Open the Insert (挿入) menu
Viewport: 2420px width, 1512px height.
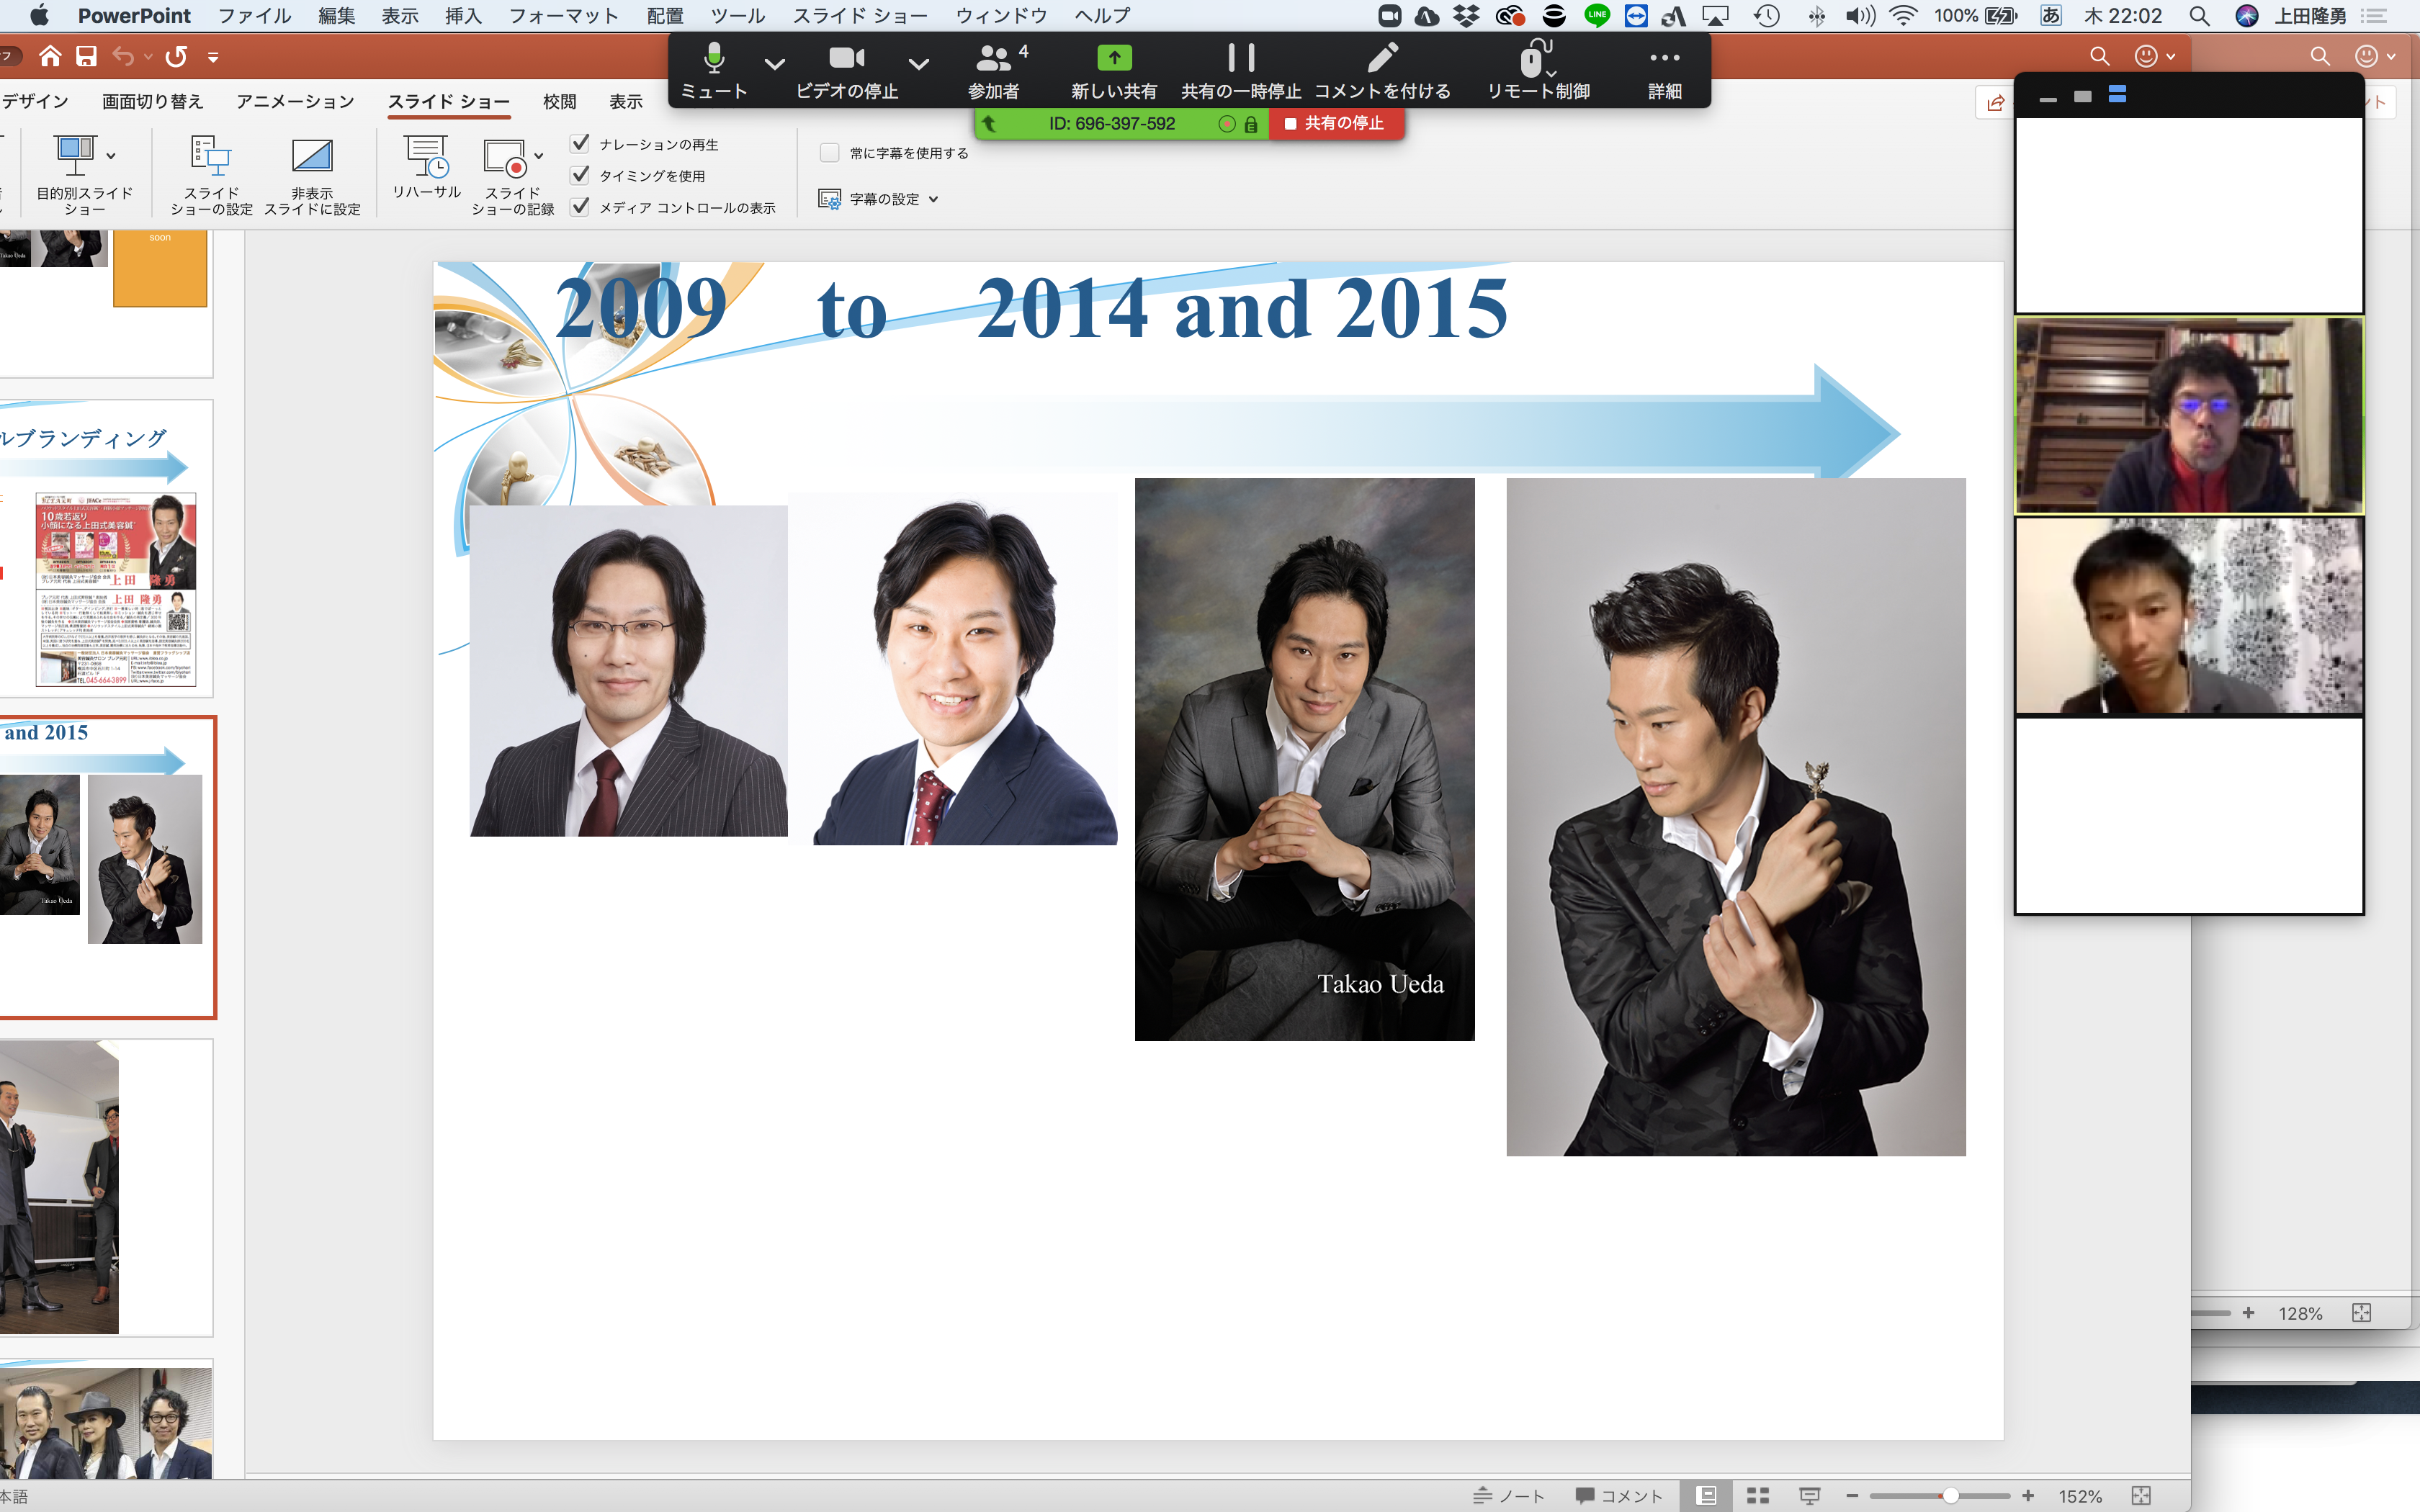[463, 16]
